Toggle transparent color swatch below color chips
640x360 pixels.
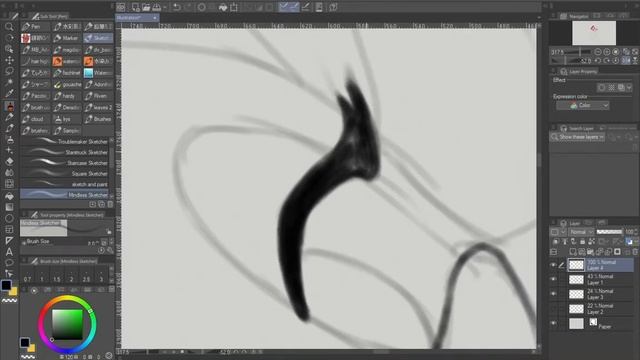coord(9,300)
